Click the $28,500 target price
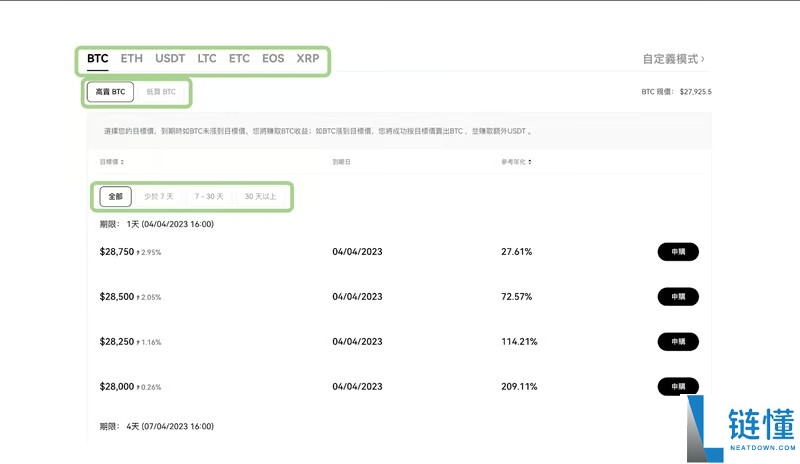Screen dimensions: 800x464 pyautogui.click(x=117, y=297)
